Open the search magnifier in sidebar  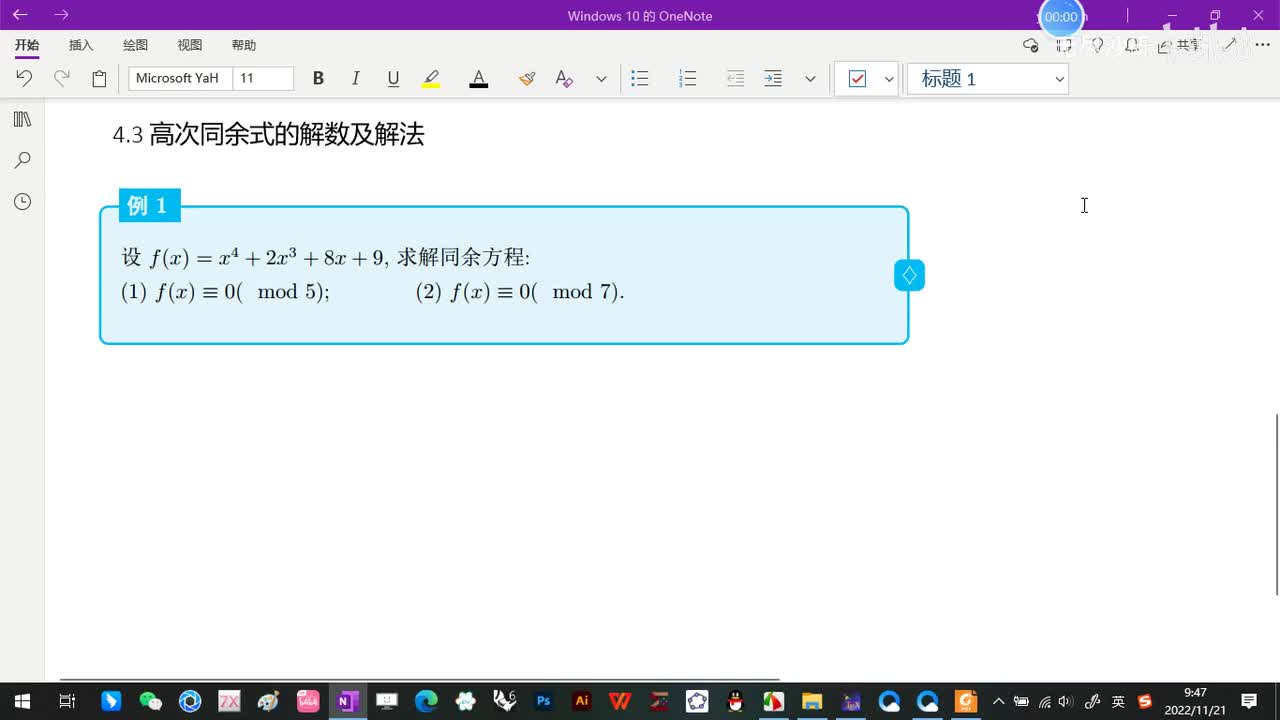(22, 160)
